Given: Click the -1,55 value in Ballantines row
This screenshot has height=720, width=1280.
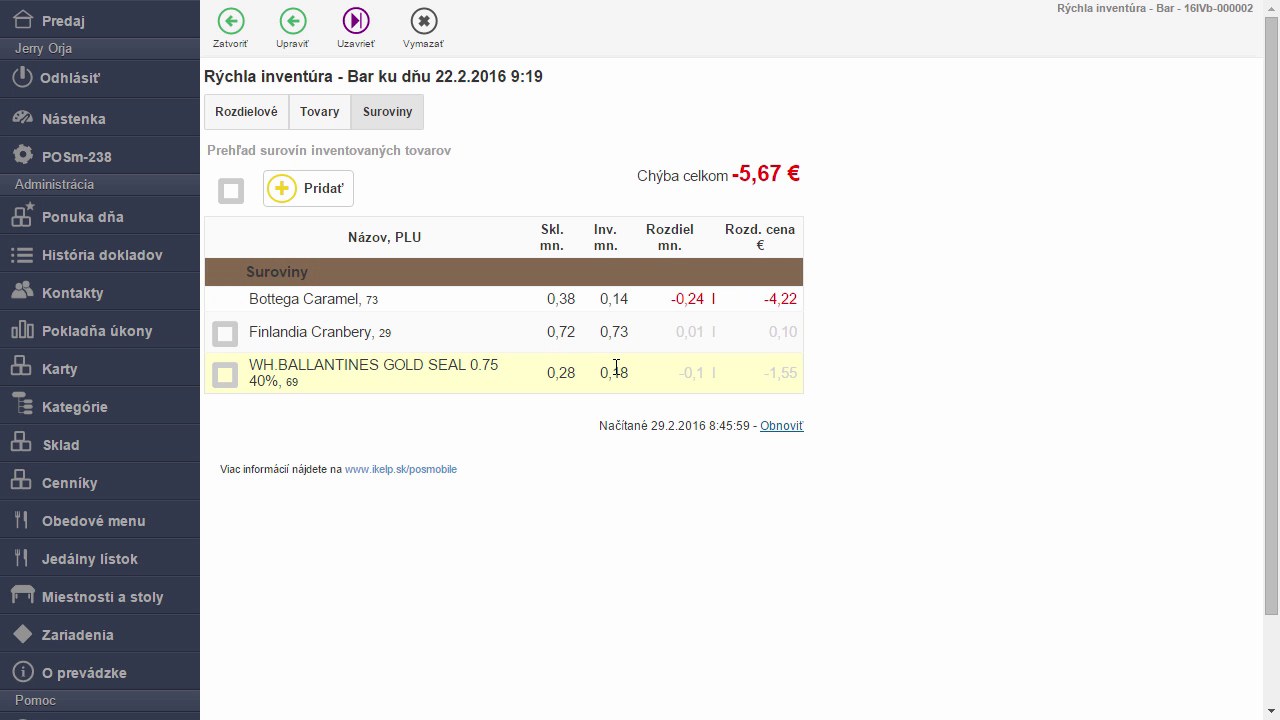Looking at the screenshot, I should [780, 373].
